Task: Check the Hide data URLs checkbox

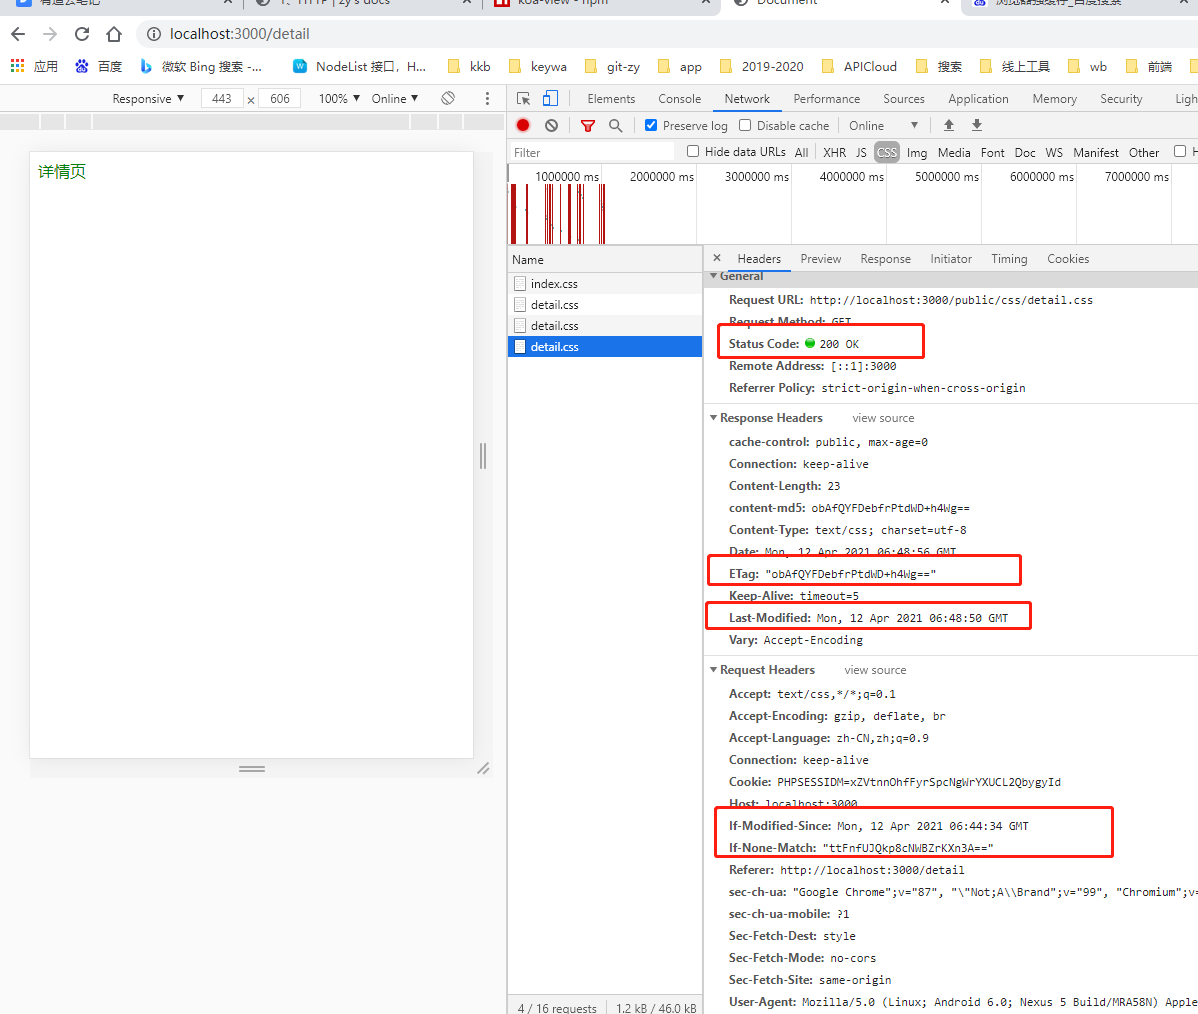Action: pyautogui.click(x=693, y=151)
